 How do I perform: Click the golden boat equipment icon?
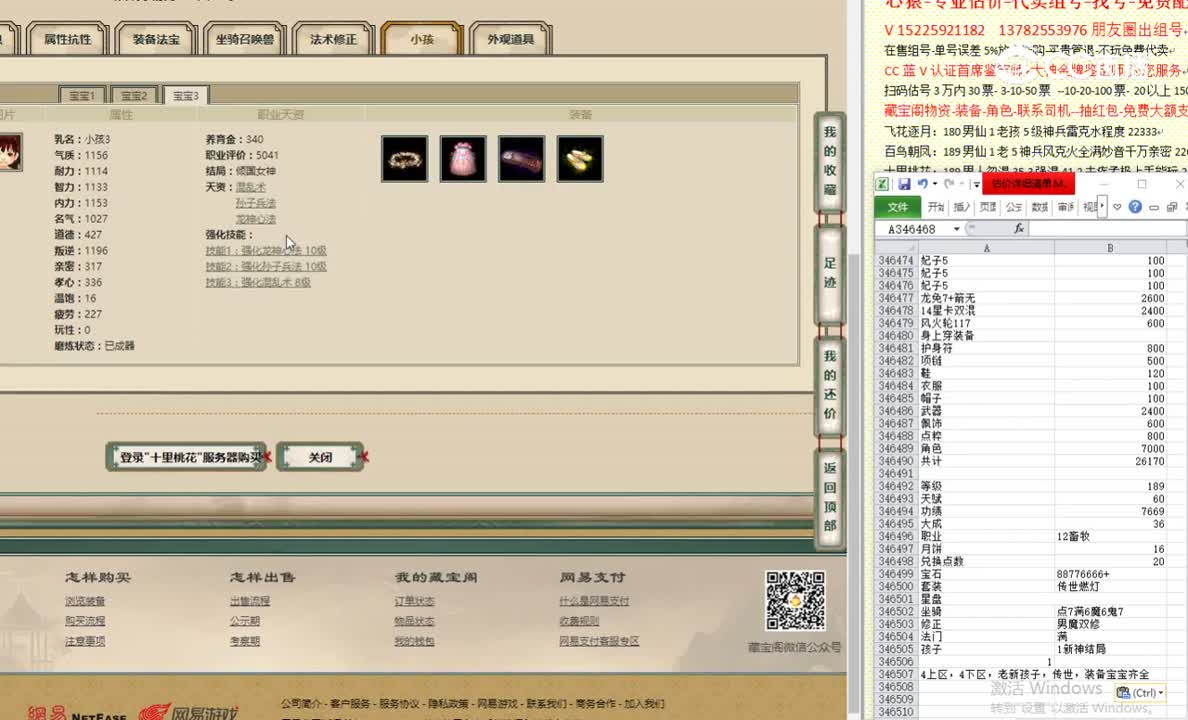tap(580, 159)
